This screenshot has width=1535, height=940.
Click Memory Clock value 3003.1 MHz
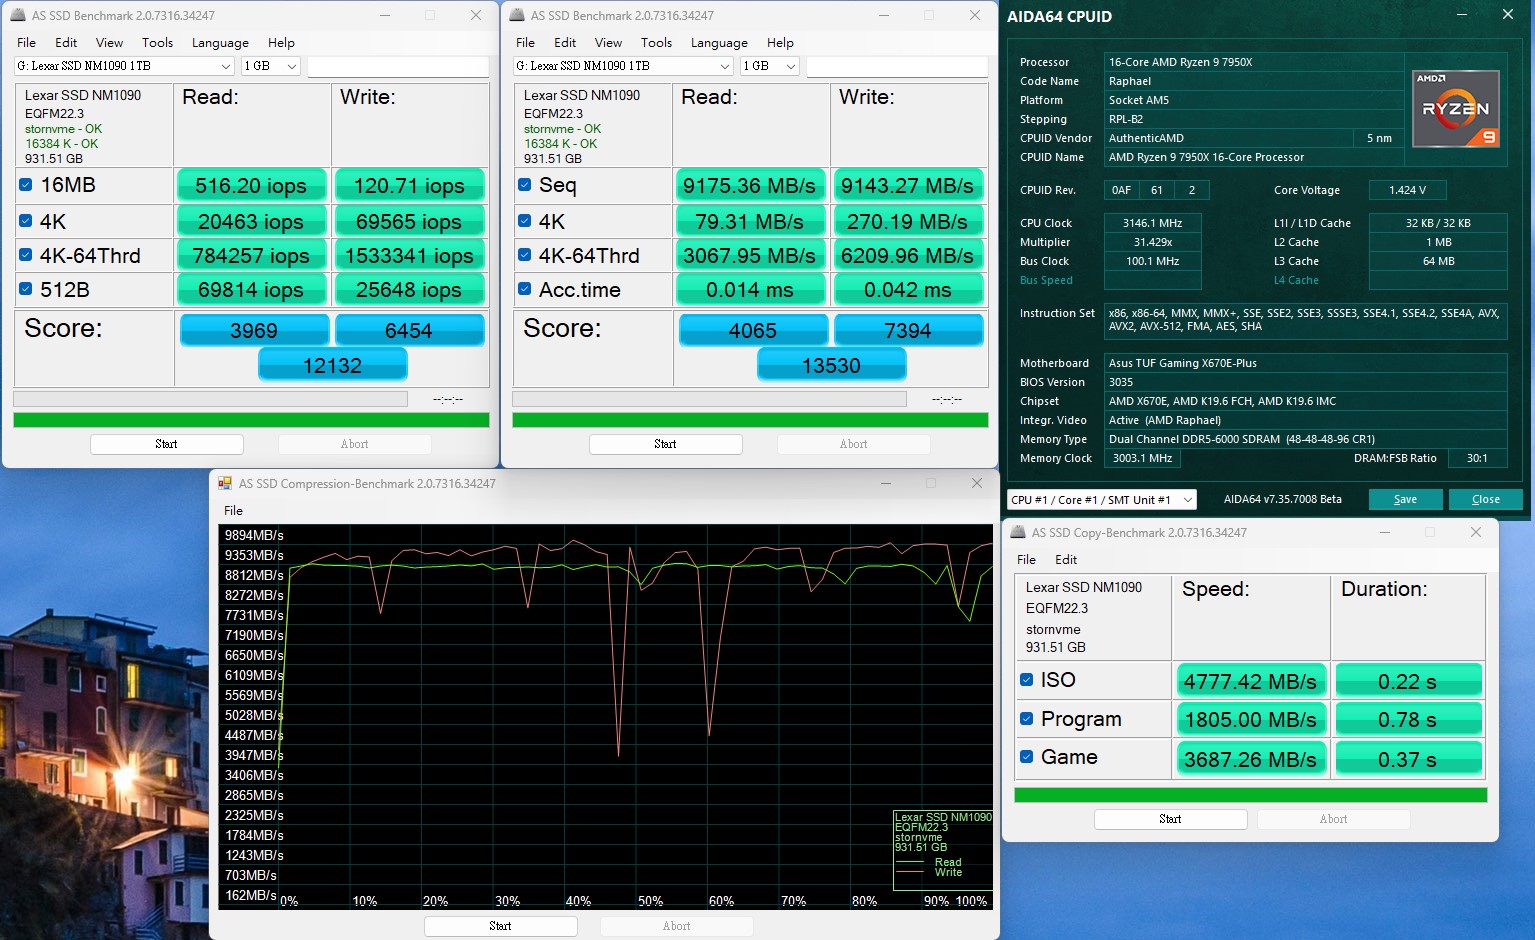click(1142, 458)
